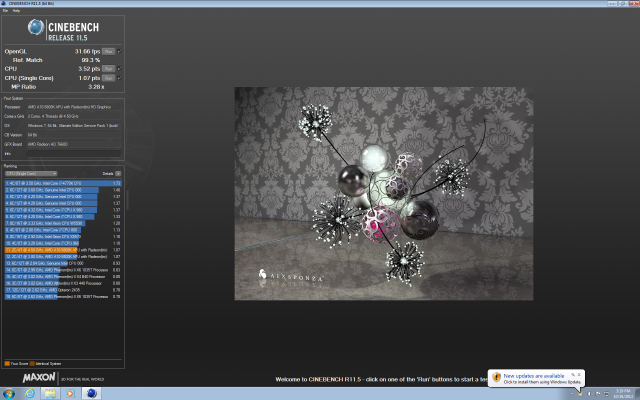640x400 pixels.
Task: Open the ranking type dropdown
Action: (x=31, y=173)
